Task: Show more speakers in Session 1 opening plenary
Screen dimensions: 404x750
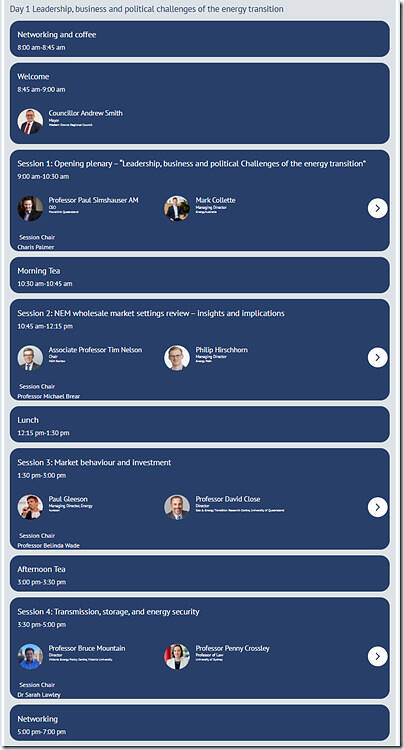Action: (x=377, y=208)
